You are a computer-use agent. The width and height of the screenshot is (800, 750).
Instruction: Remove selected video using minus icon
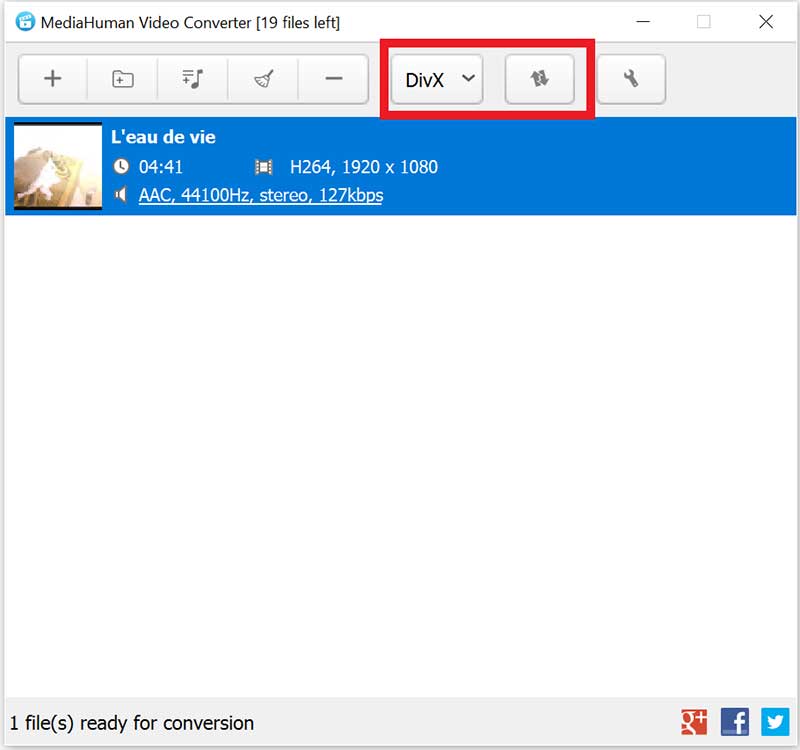(333, 79)
